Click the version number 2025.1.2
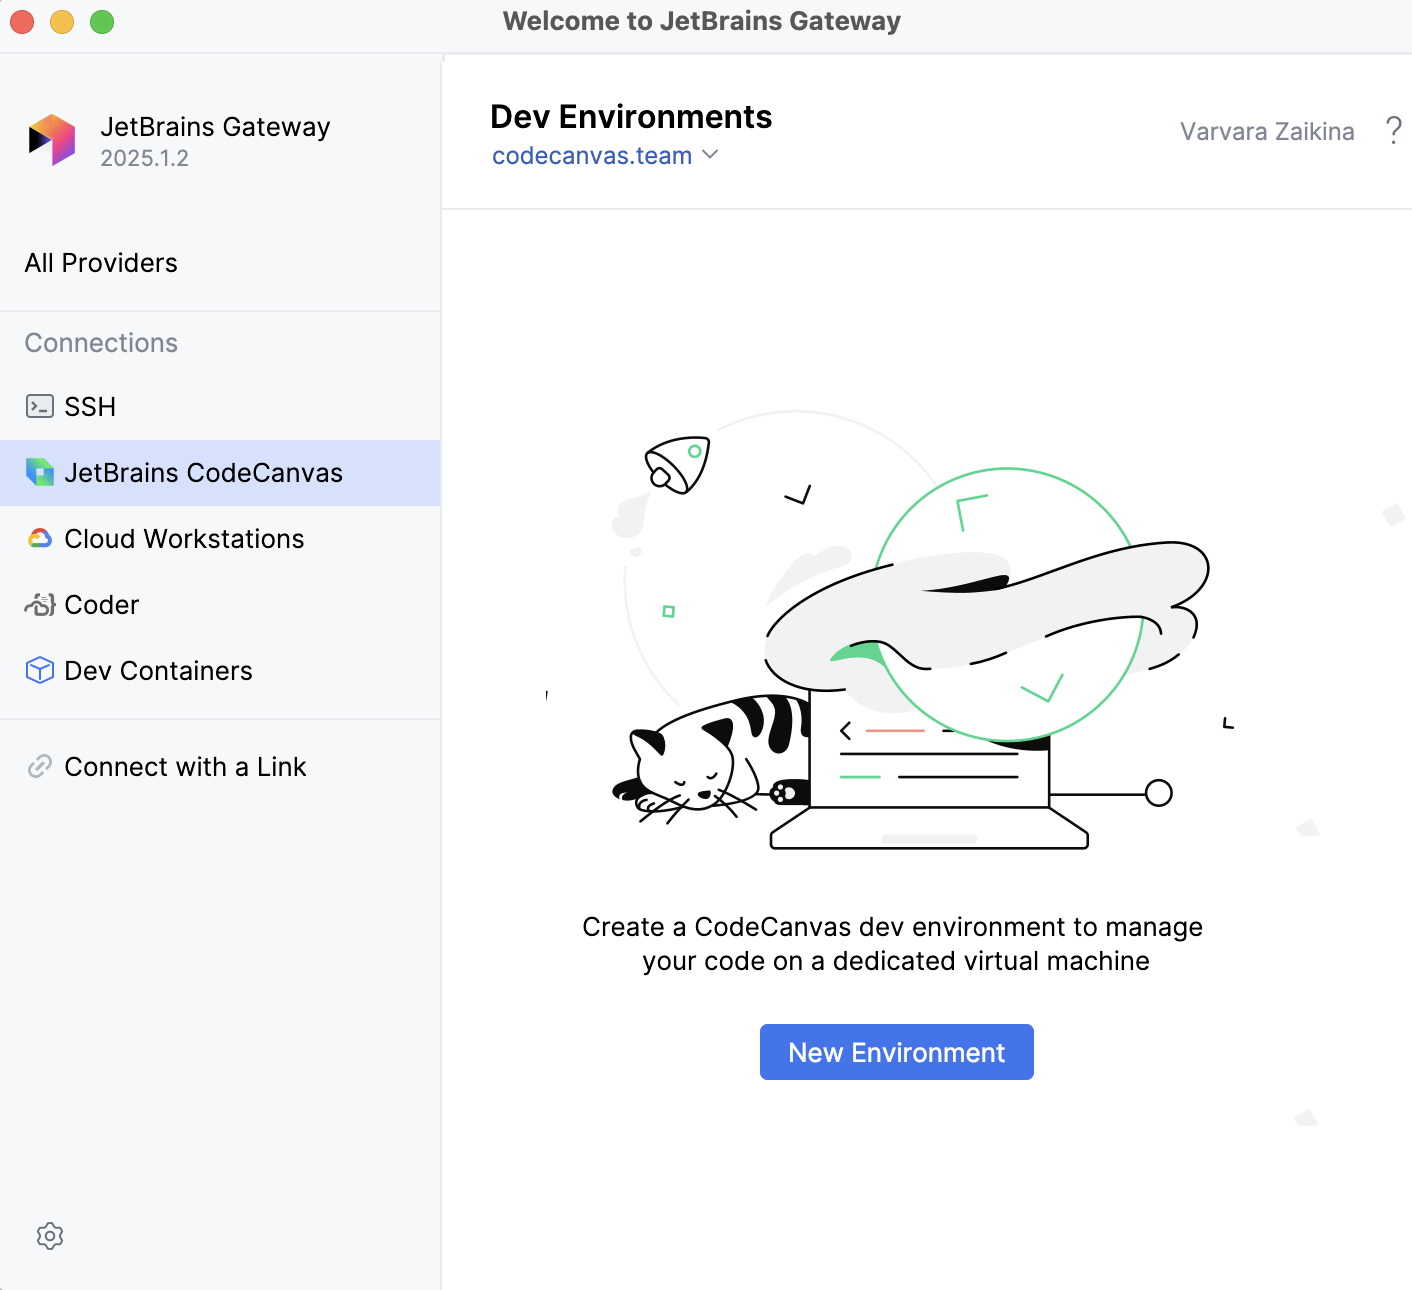 (144, 158)
